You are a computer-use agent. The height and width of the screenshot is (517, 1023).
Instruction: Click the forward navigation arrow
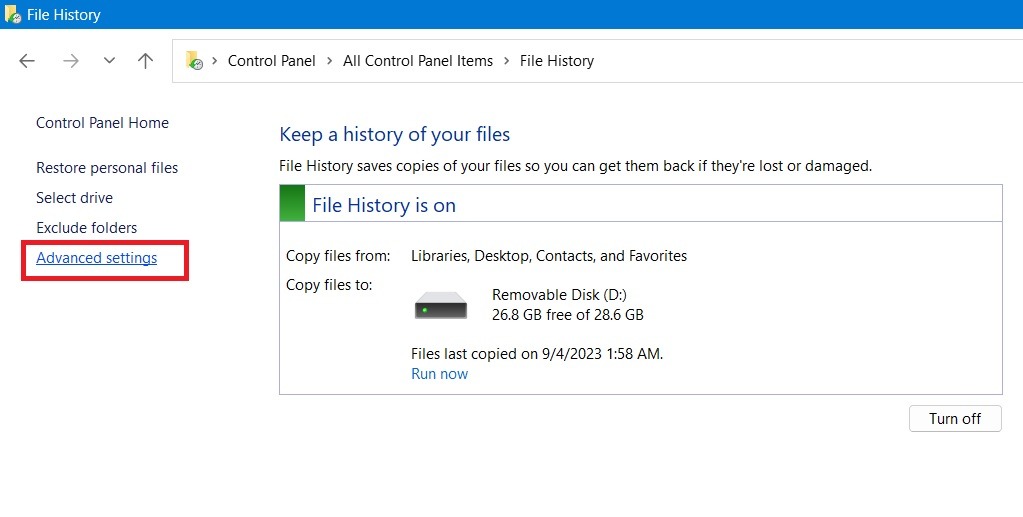click(x=70, y=61)
